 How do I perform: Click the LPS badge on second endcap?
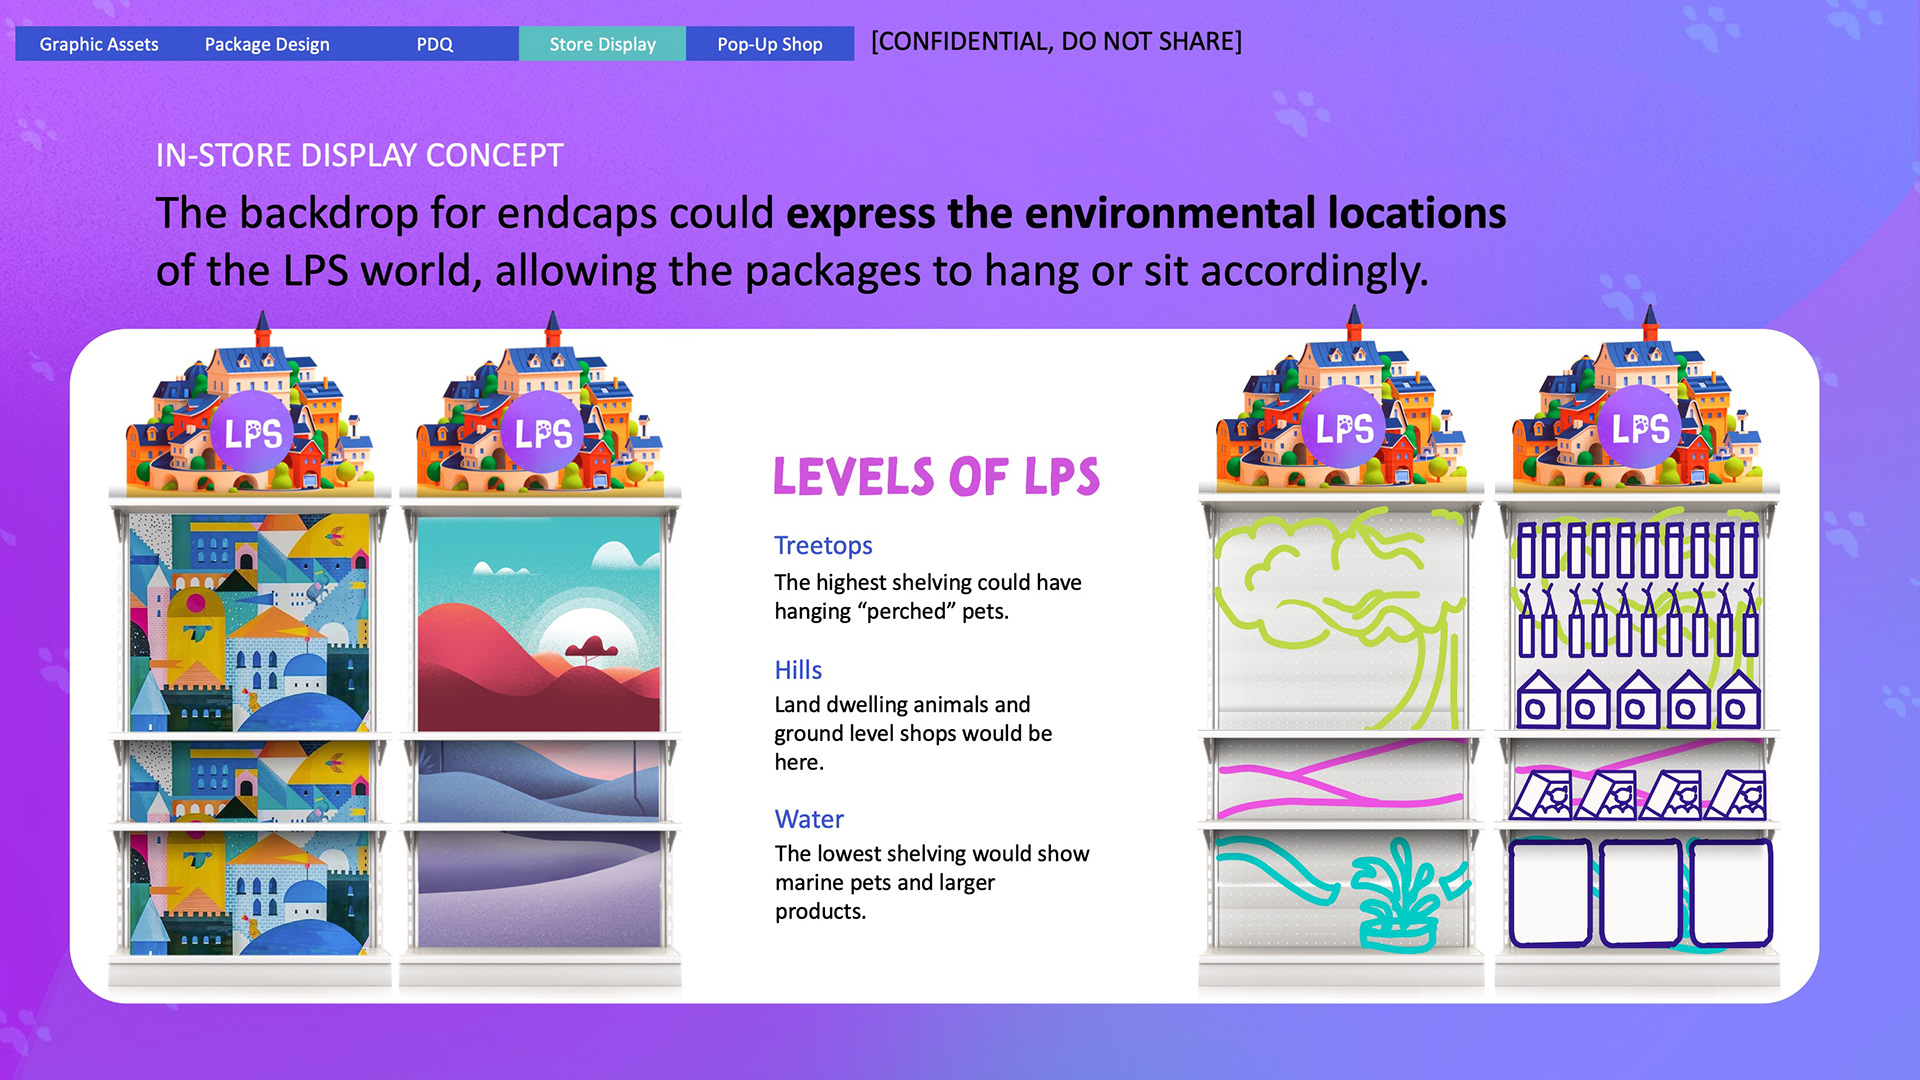[x=543, y=433]
